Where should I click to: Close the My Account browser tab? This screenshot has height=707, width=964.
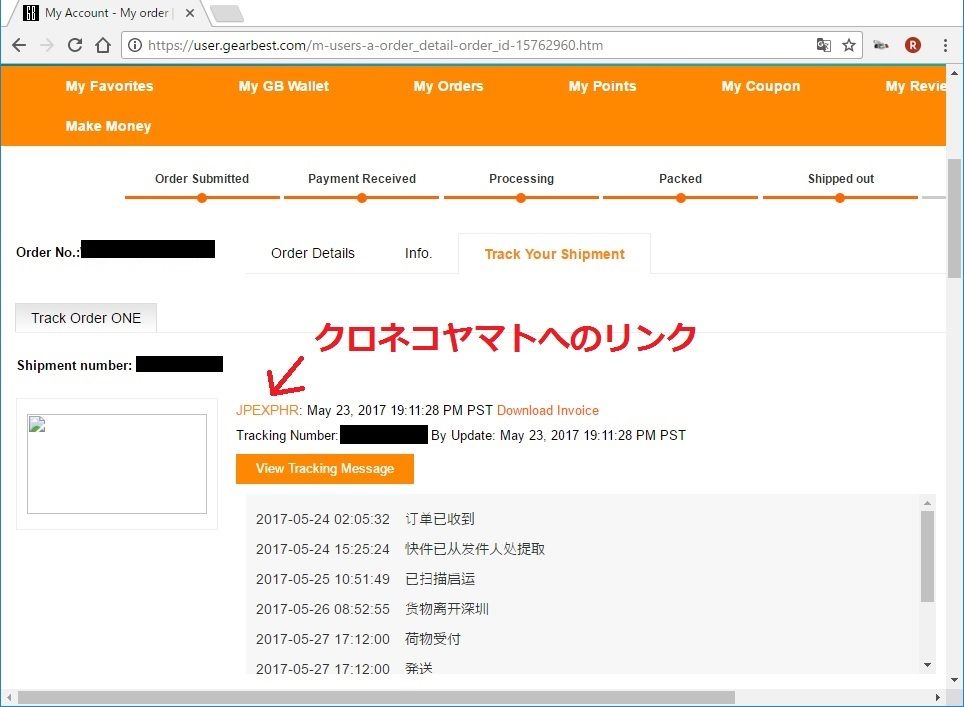(x=190, y=13)
